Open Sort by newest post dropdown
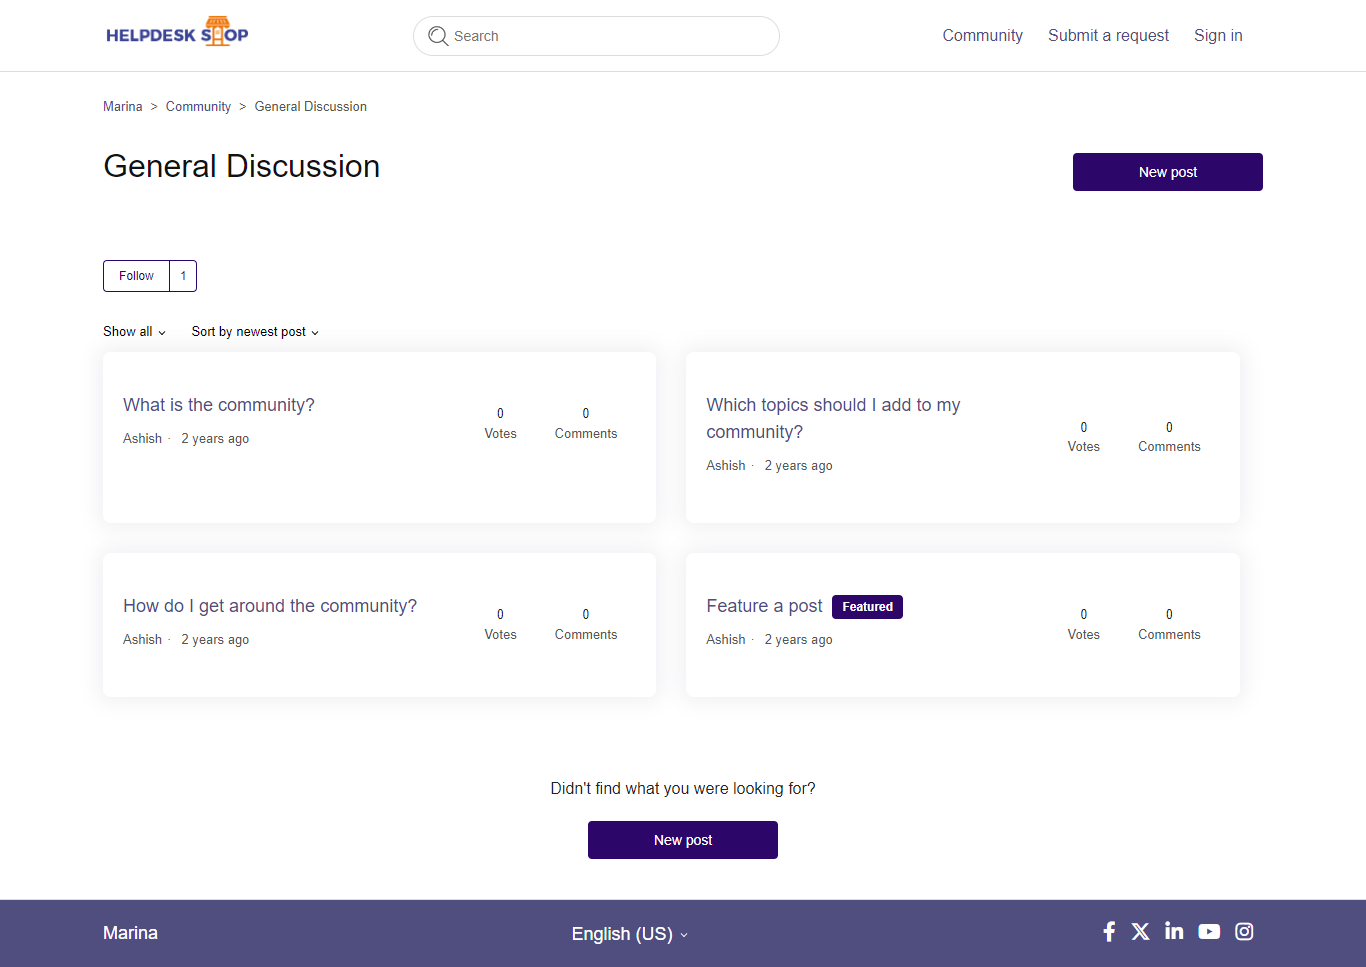Image resolution: width=1366 pixels, height=967 pixels. click(255, 332)
